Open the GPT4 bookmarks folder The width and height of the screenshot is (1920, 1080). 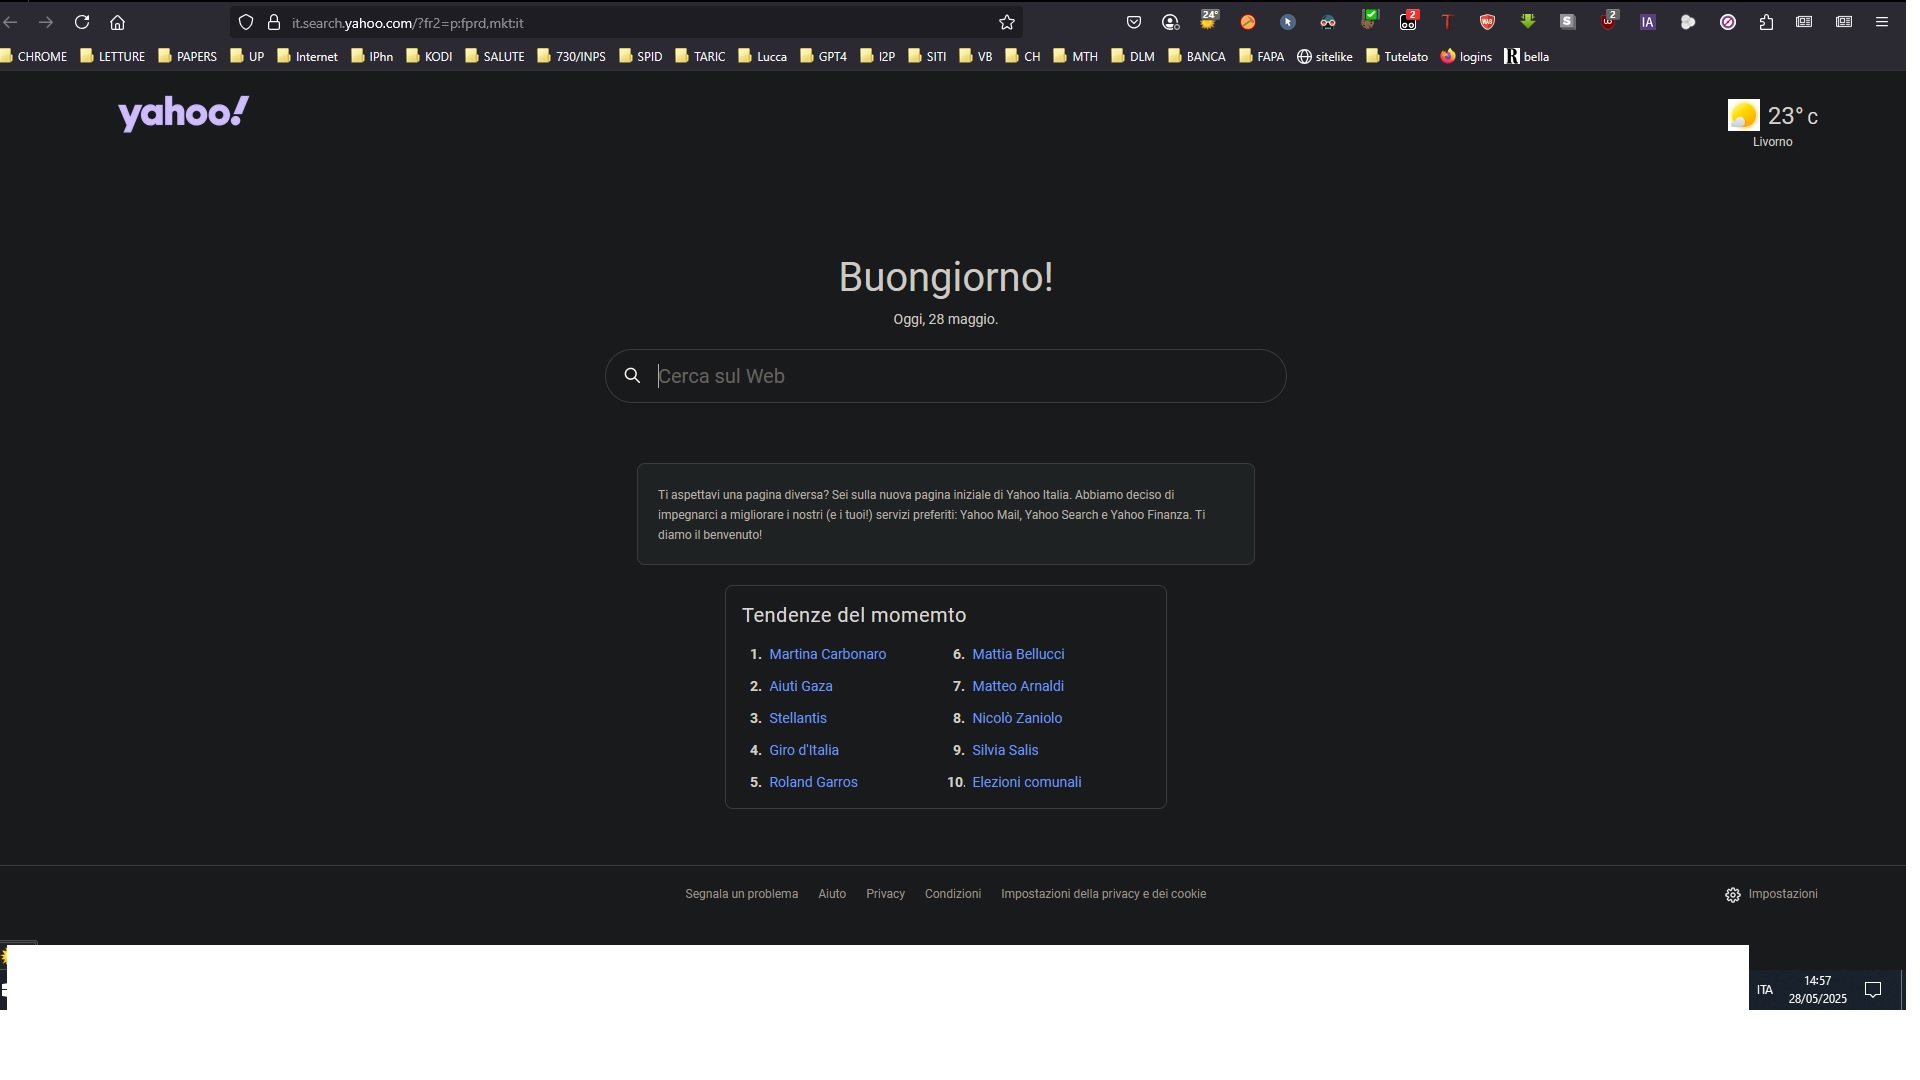(824, 57)
